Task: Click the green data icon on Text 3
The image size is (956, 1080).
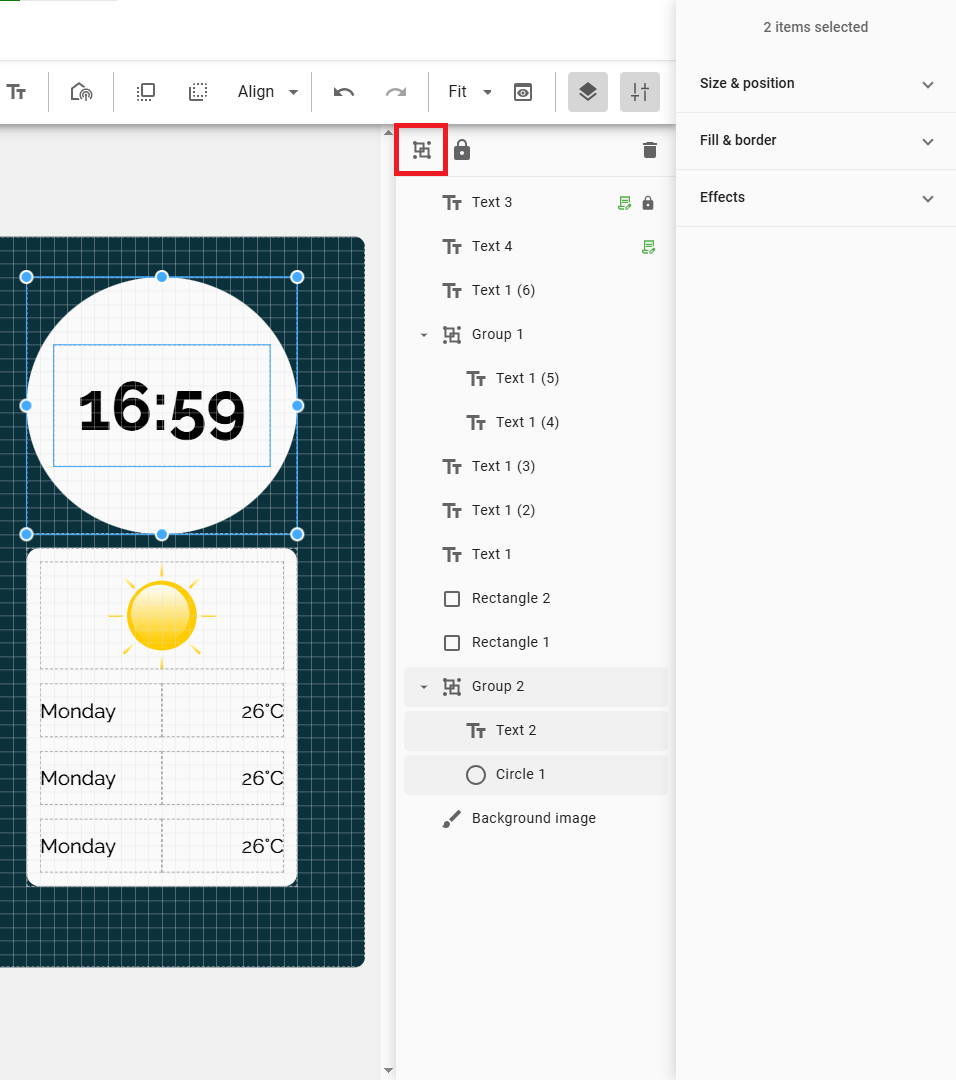Action: tap(624, 202)
